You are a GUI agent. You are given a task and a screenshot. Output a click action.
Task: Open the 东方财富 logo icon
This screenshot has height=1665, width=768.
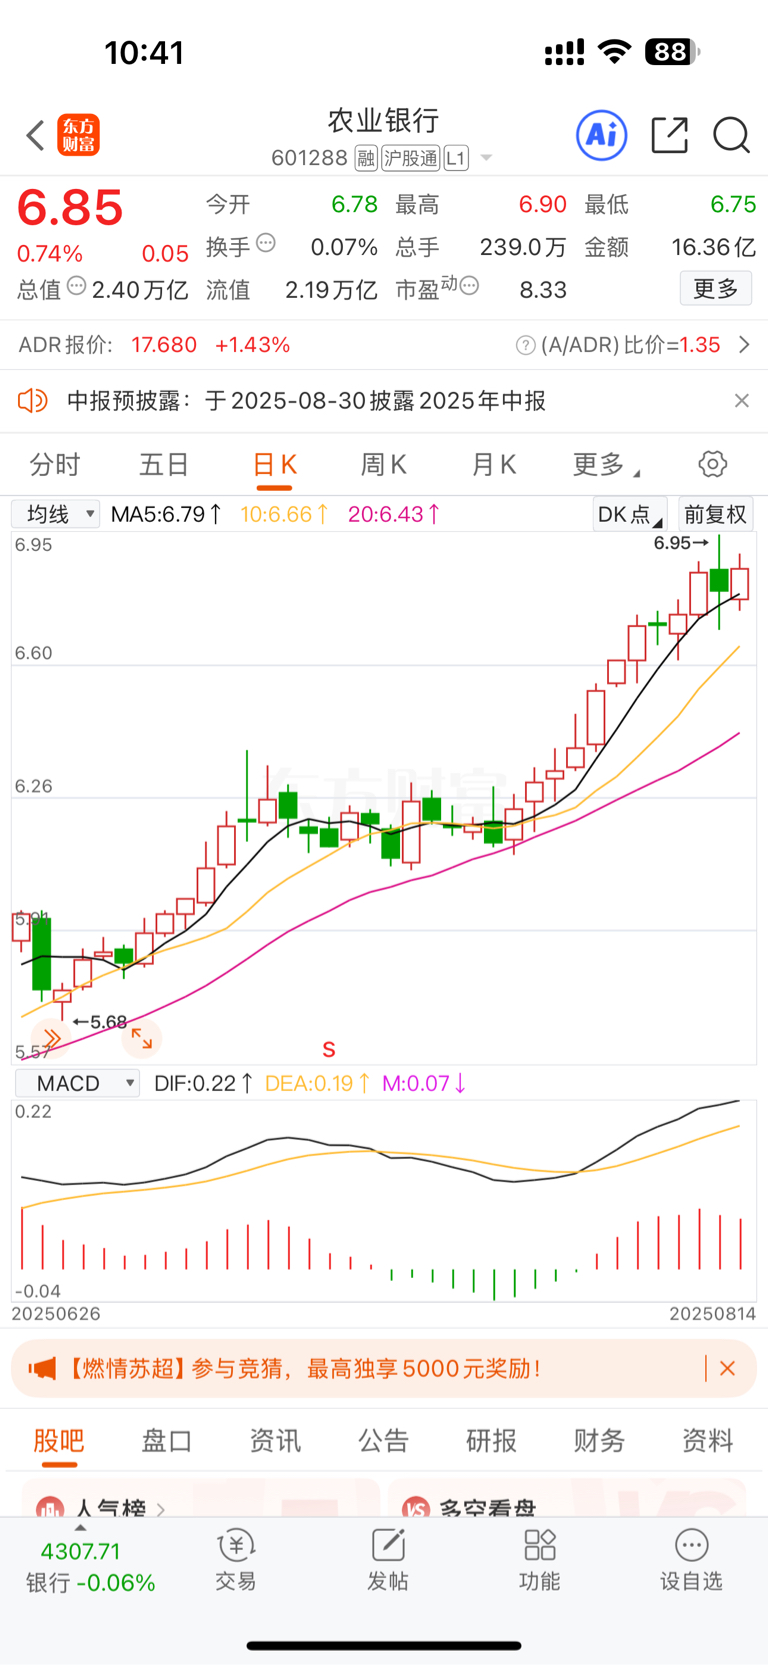coord(79,135)
